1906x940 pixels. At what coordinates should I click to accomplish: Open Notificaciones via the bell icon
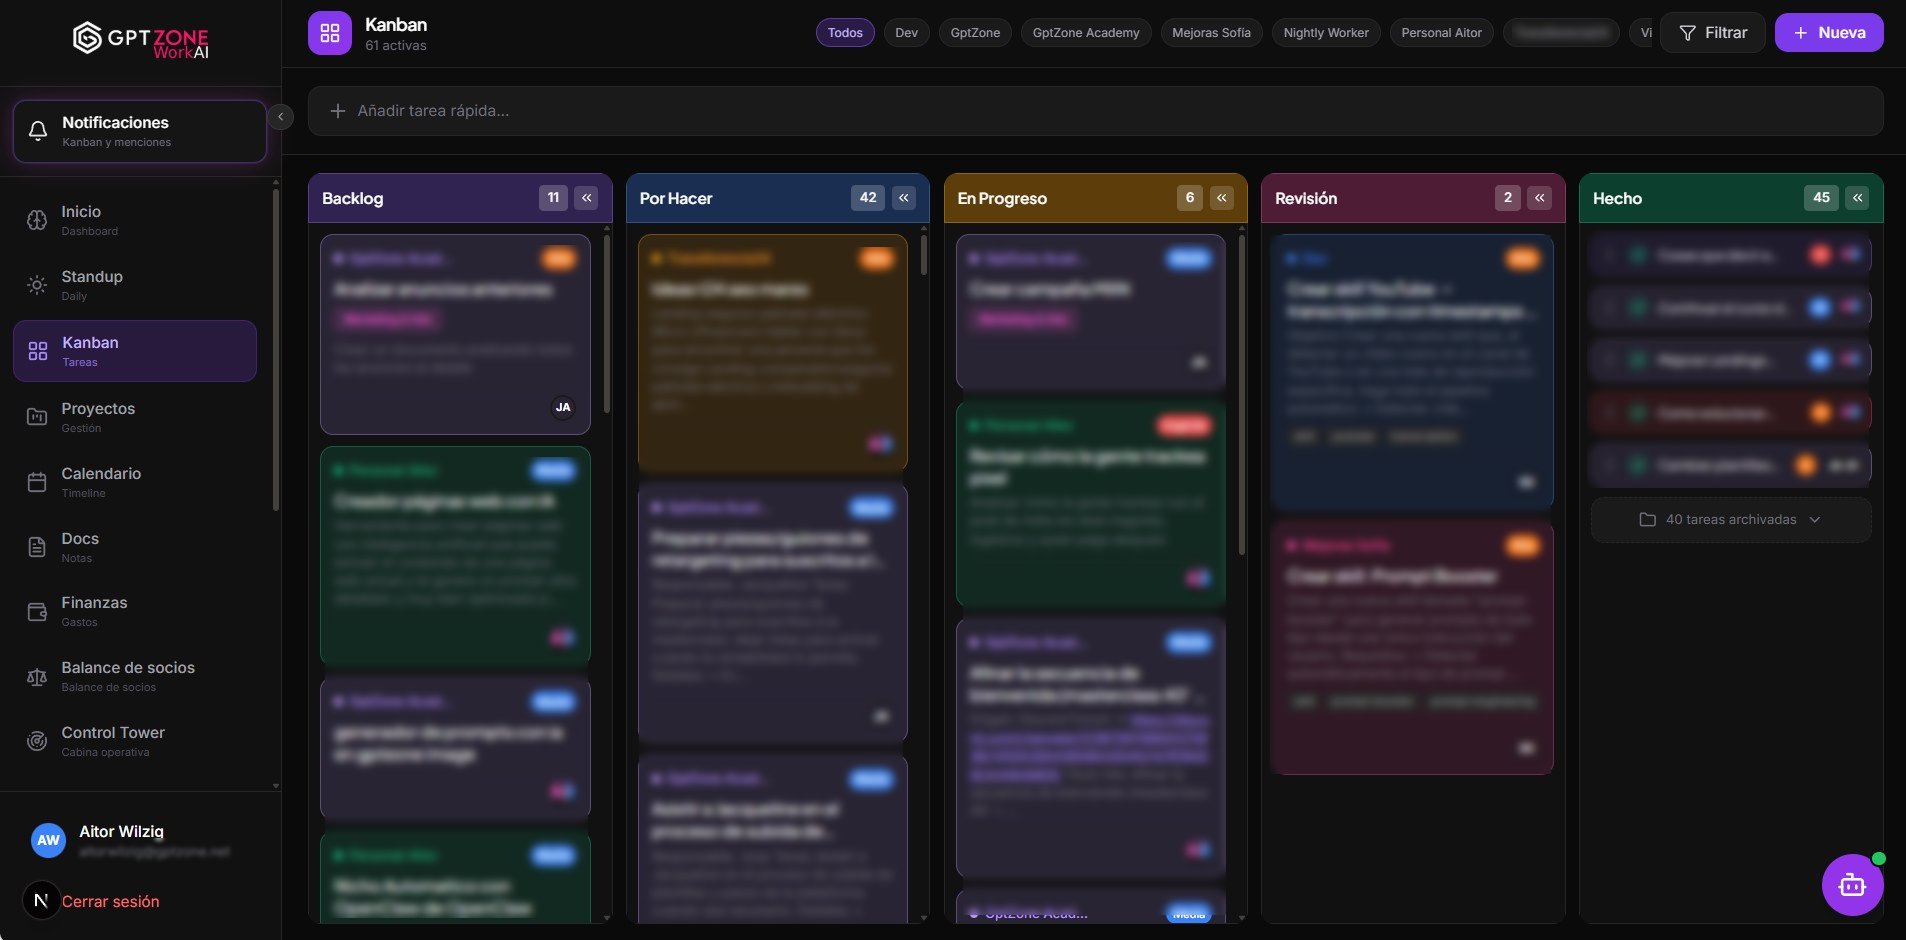[x=38, y=131]
